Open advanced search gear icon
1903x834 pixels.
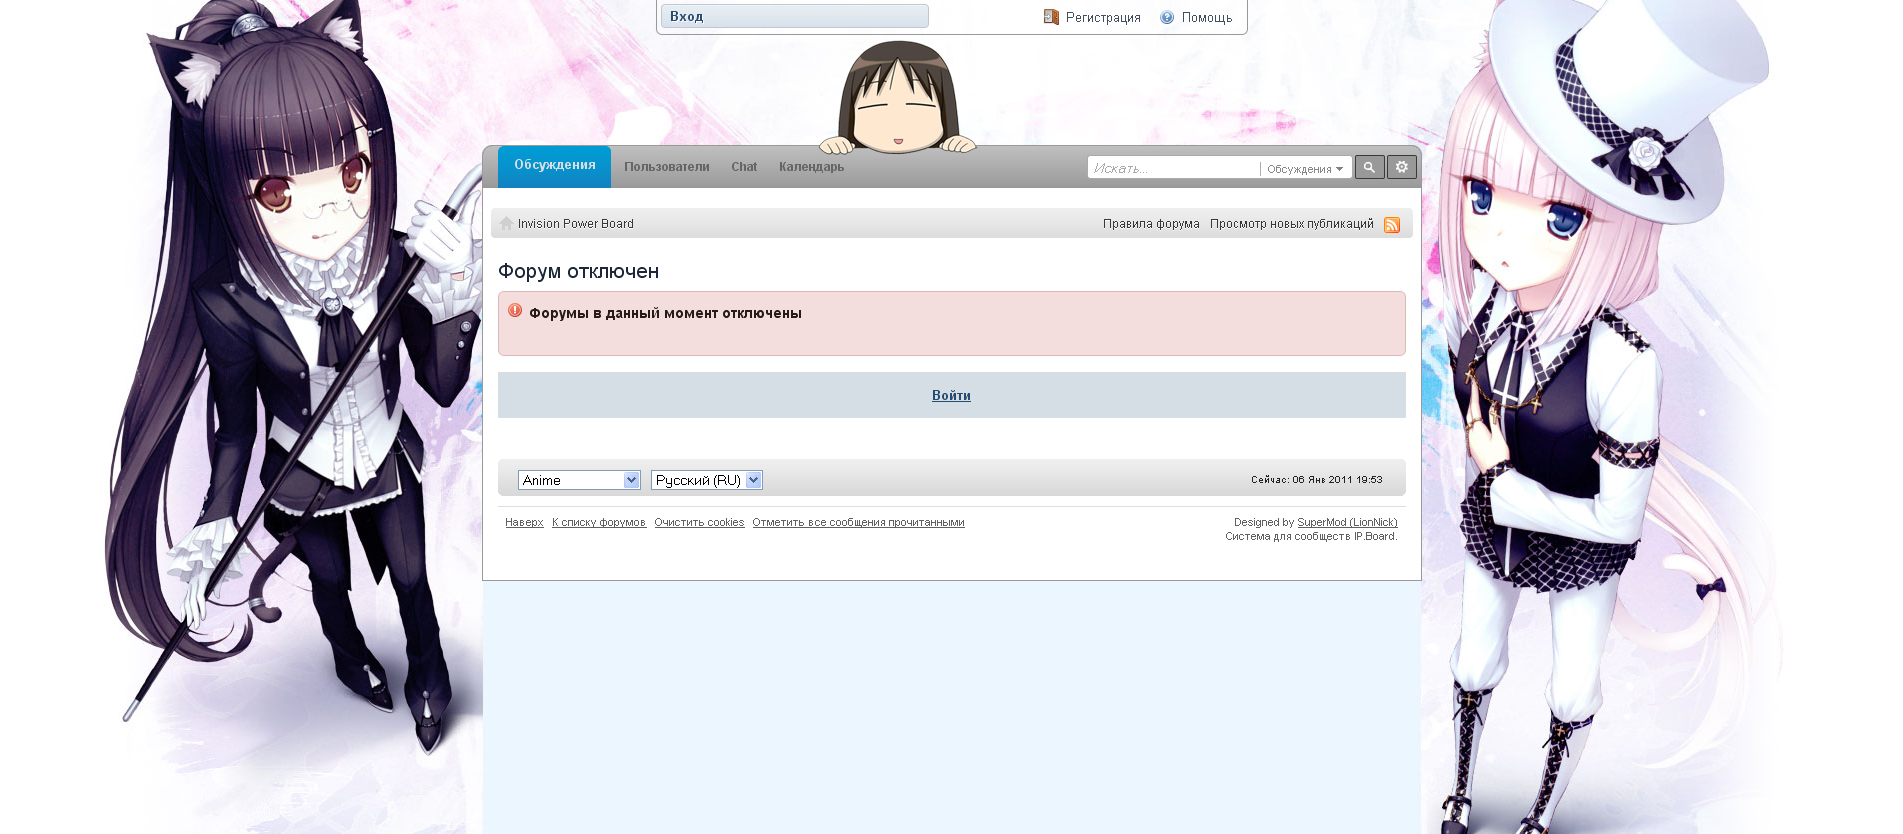click(1401, 168)
